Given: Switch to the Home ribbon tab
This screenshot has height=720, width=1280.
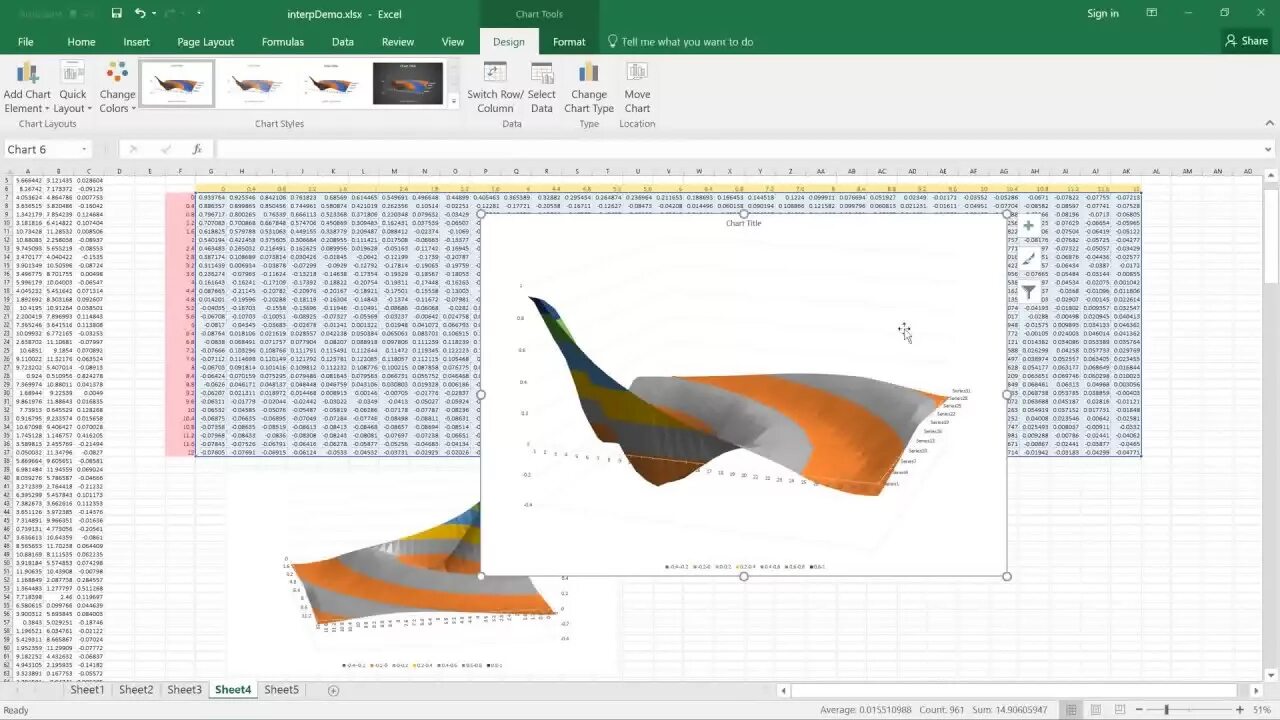Looking at the screenshot, I should (x=81, y=42).
